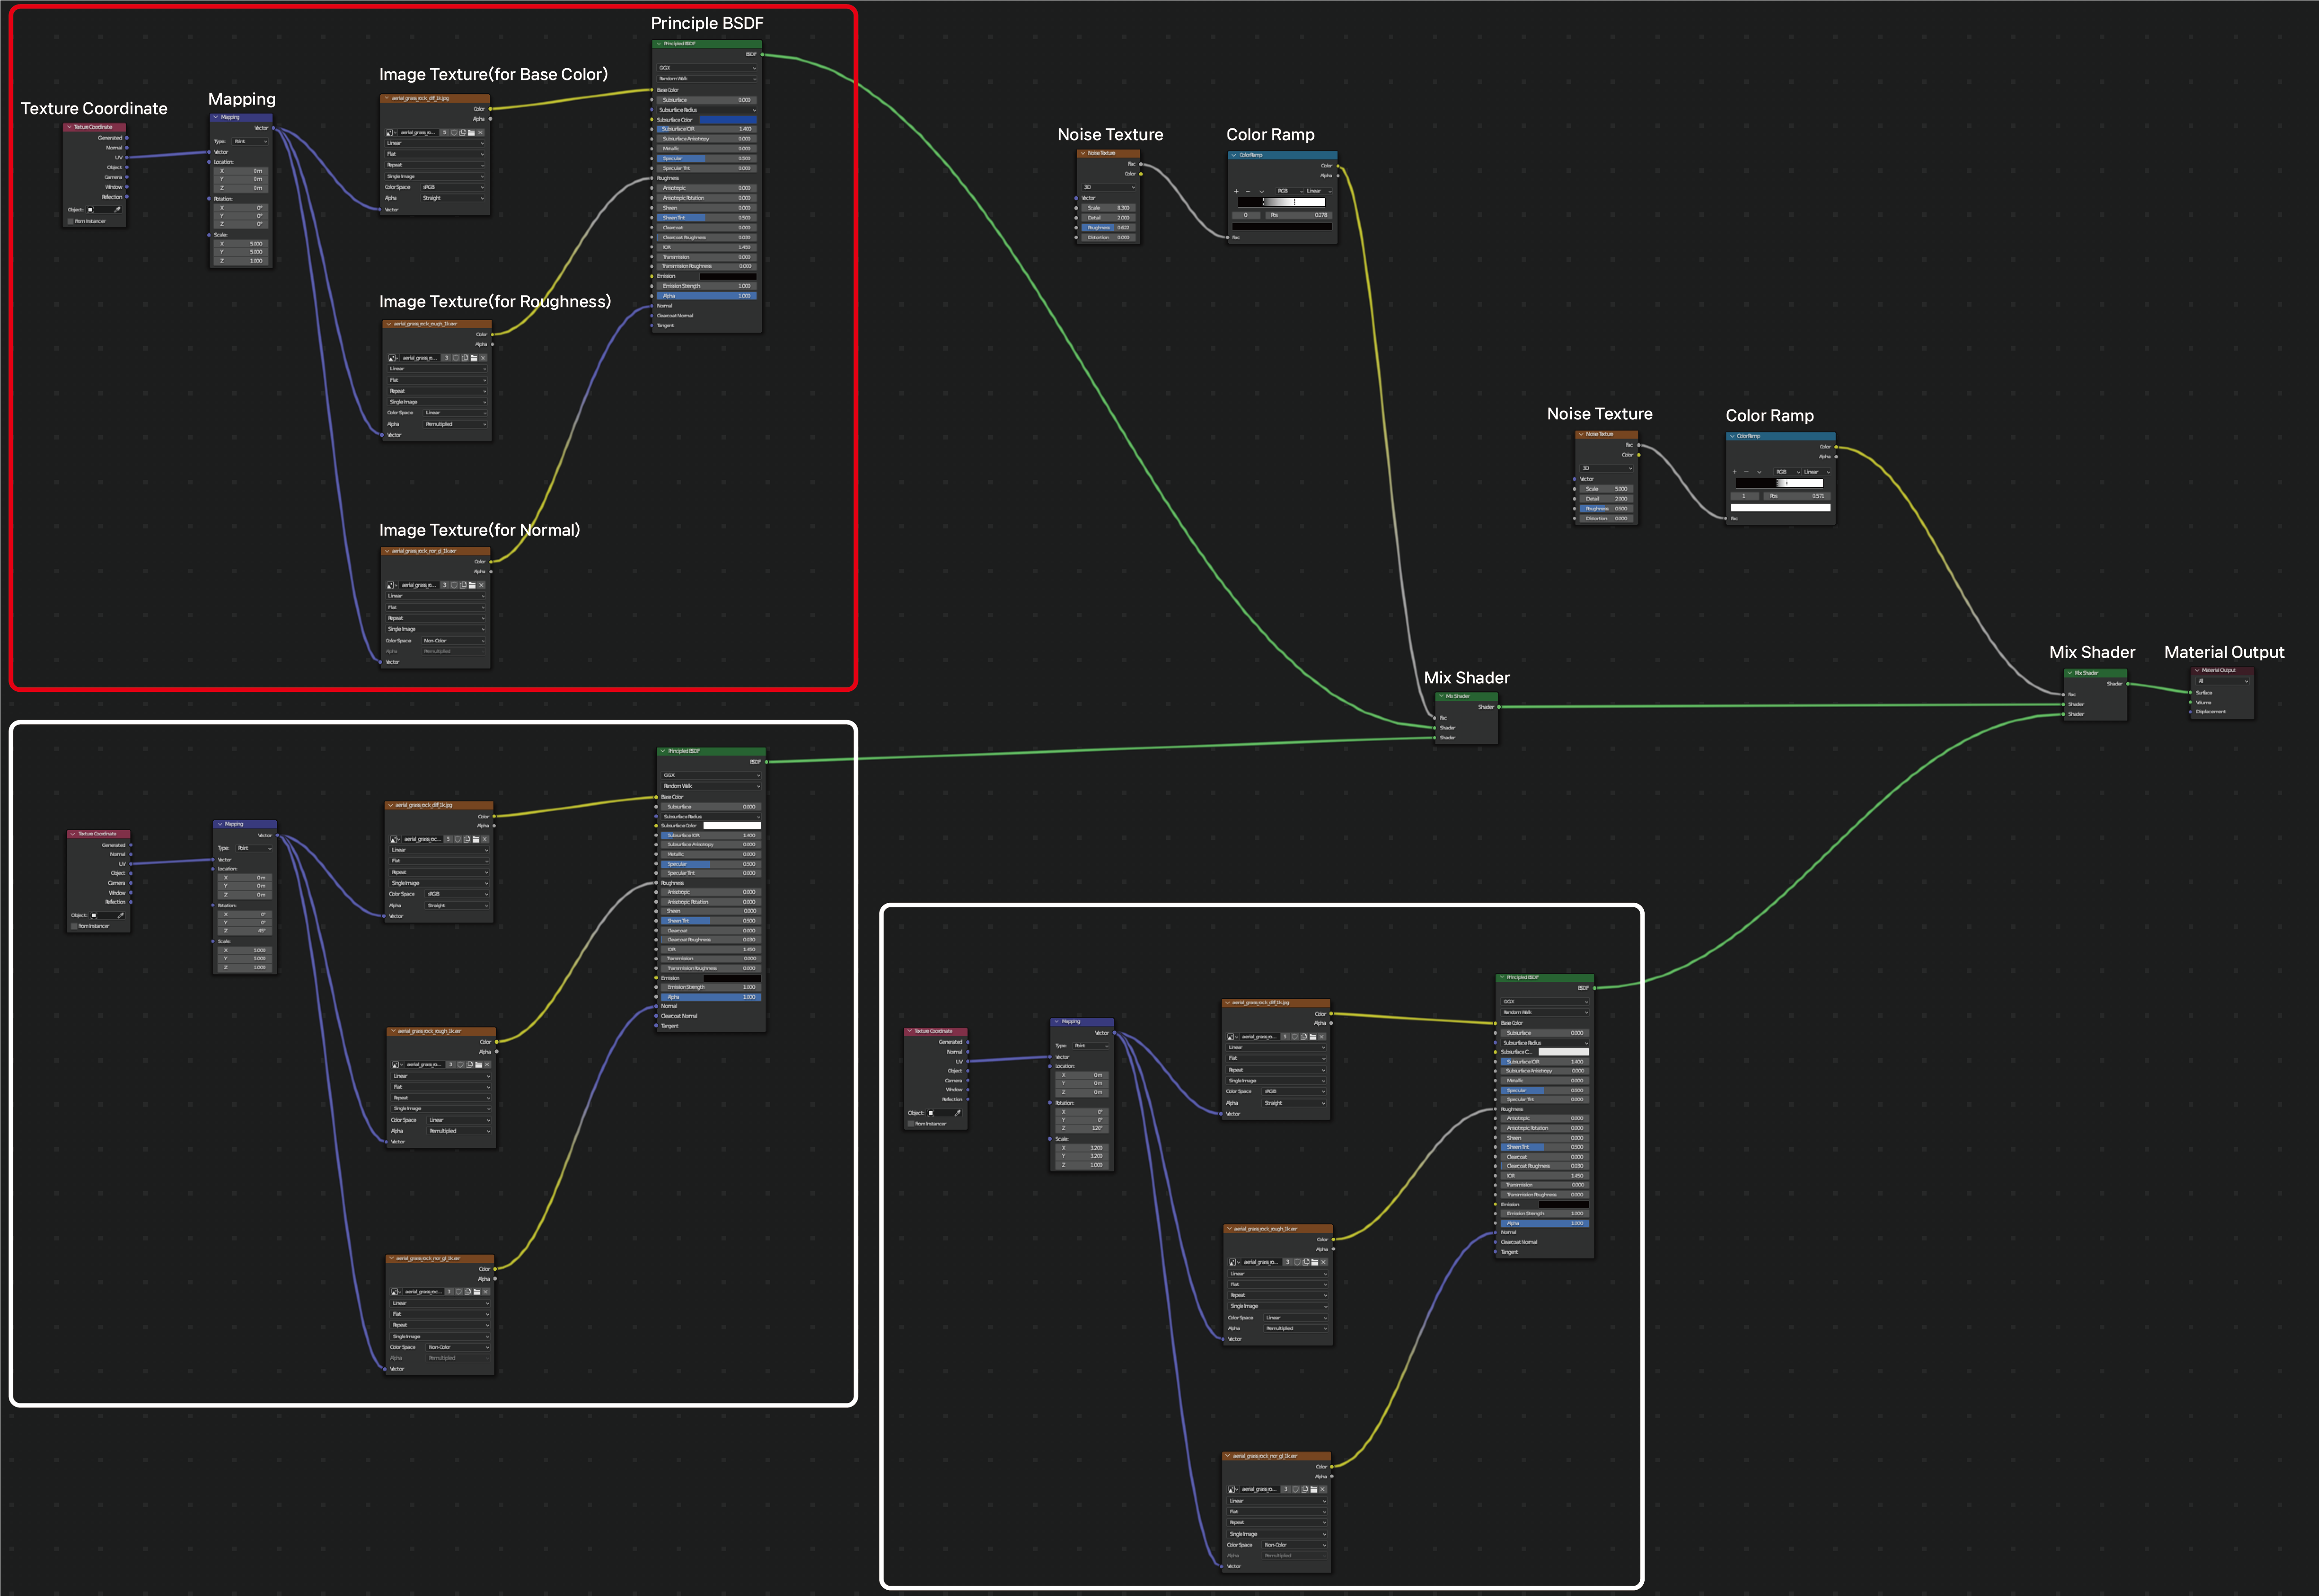Open Color Space dropdown on Normal texture (Non-Color)

click(453, 640)
